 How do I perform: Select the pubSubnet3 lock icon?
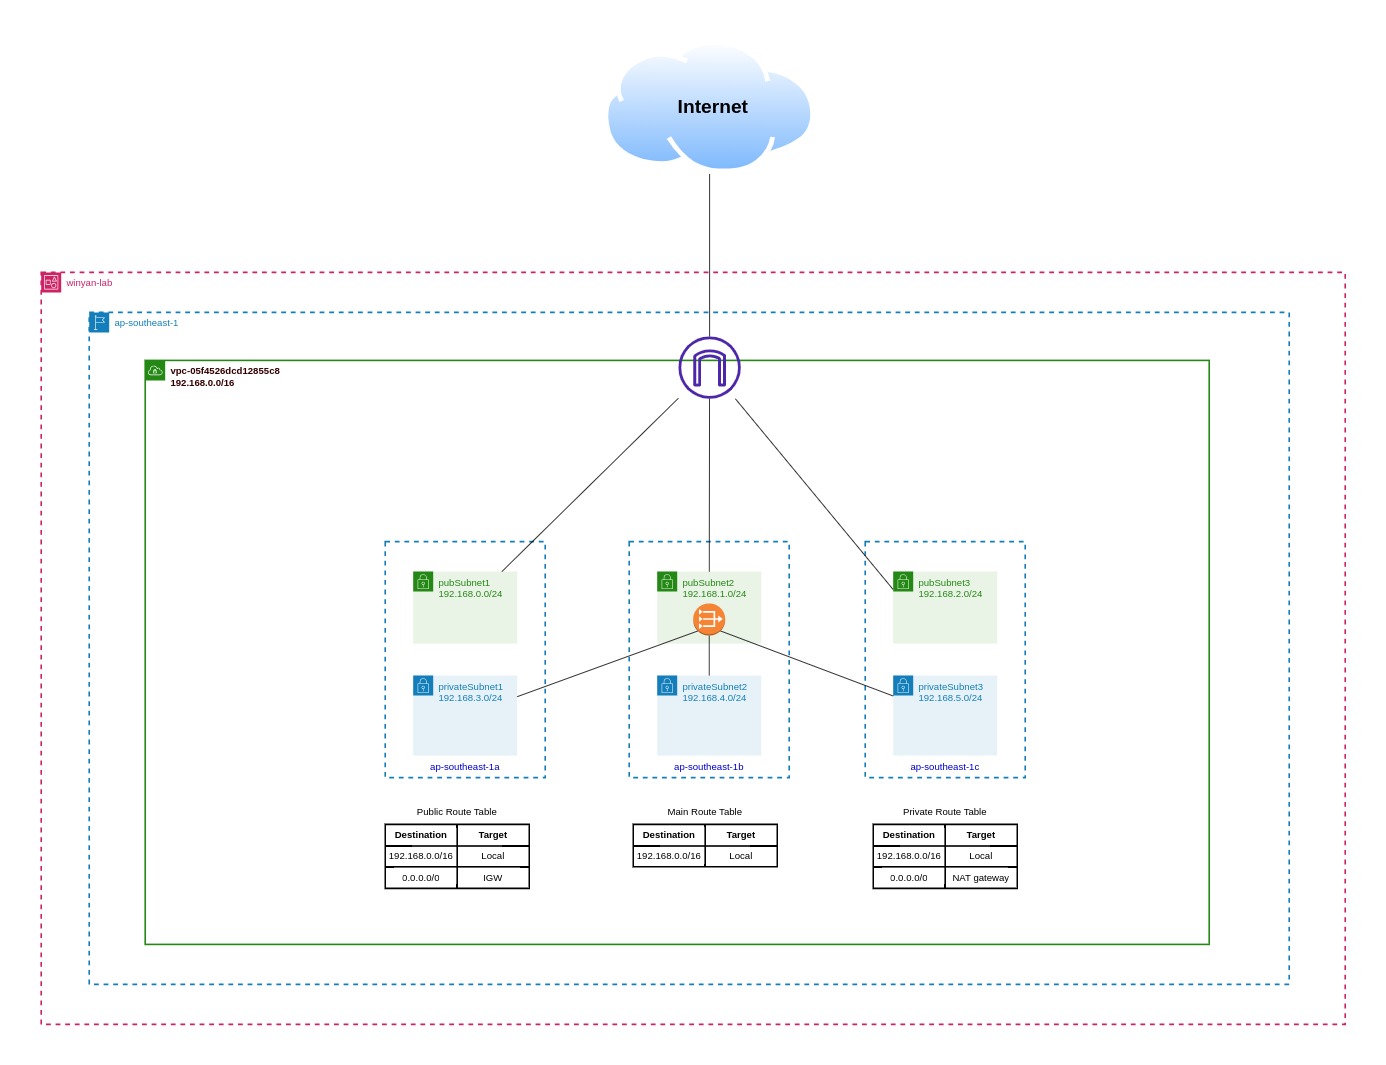click(903, 582)
